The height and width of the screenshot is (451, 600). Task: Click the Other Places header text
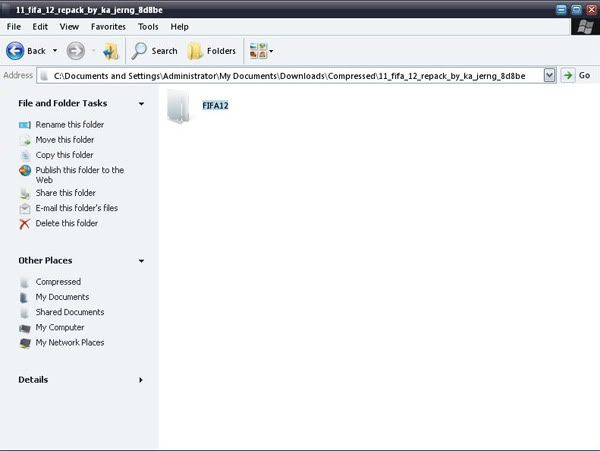click(x=45, y=261)
